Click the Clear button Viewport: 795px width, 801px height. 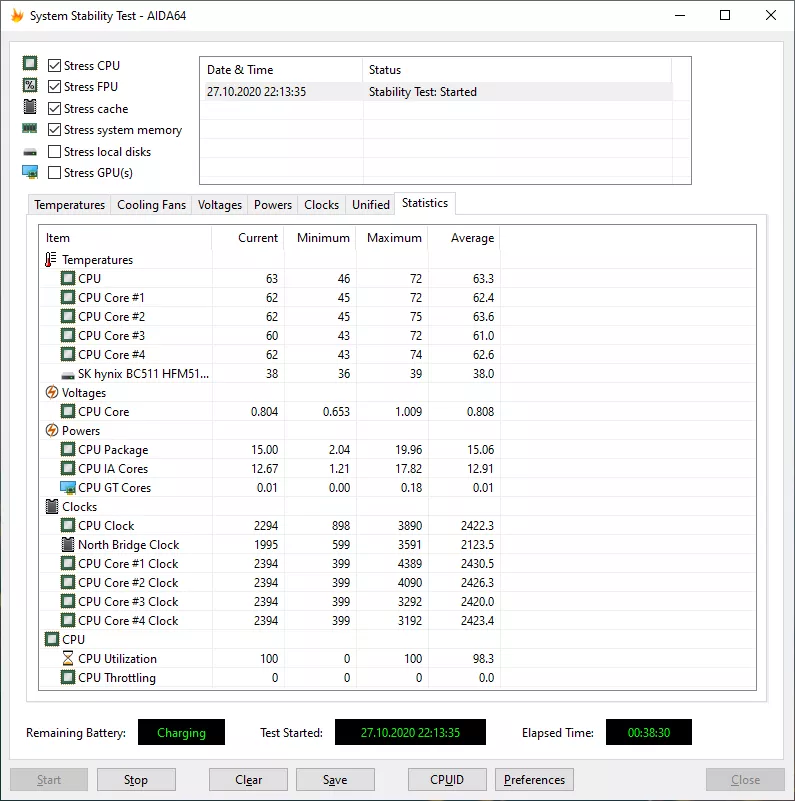(248, 780)
